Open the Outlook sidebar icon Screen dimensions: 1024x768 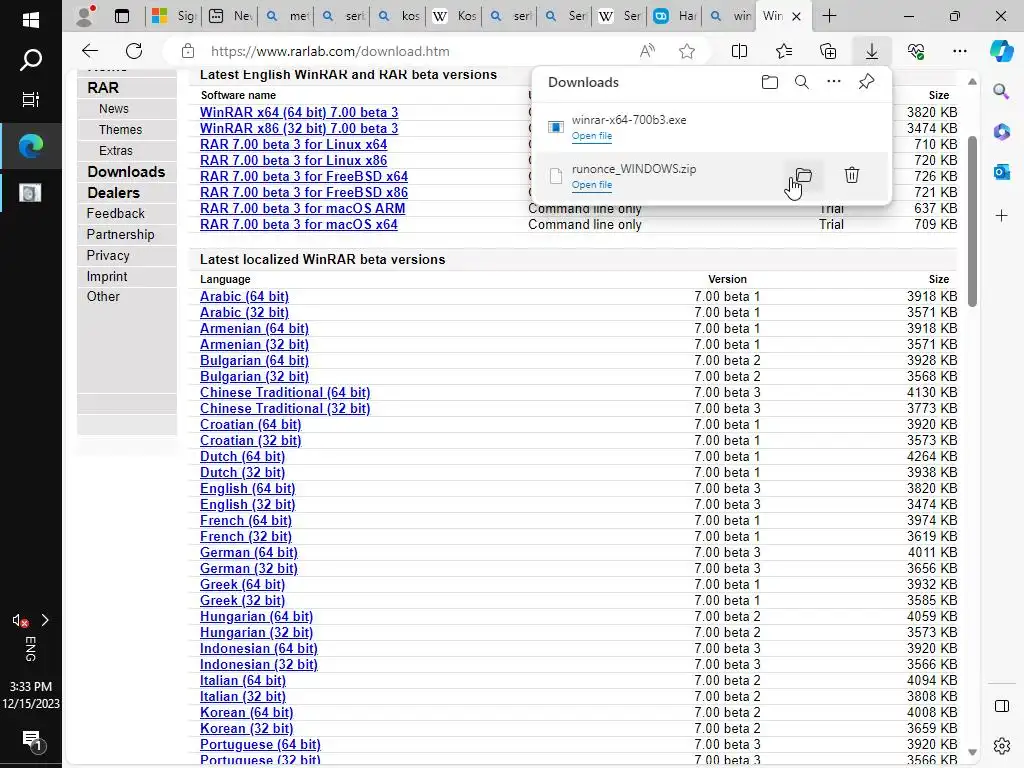1001,172
